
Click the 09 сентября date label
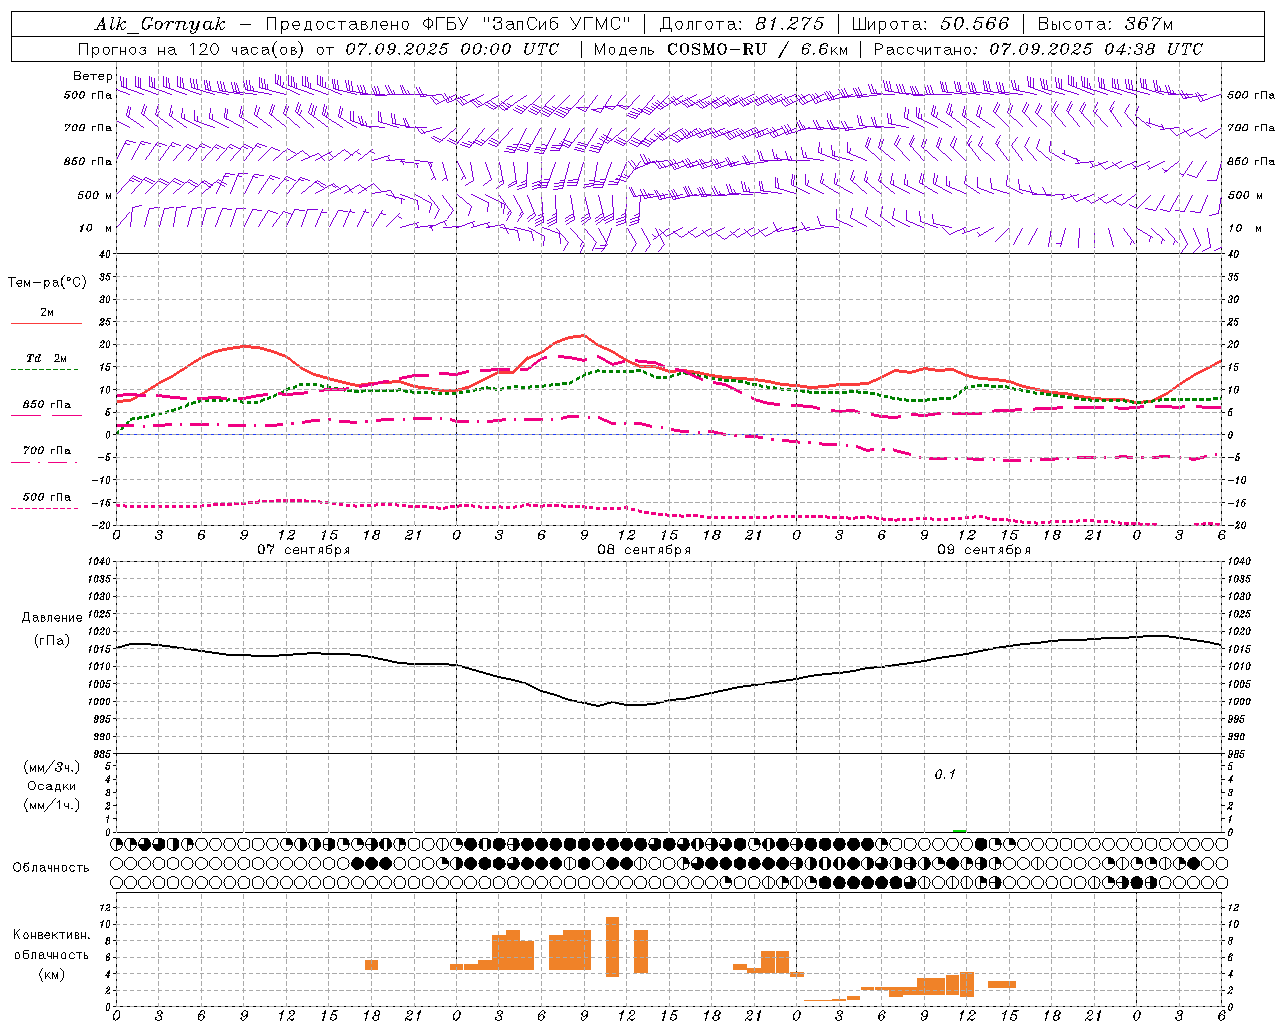click(984, 549)
